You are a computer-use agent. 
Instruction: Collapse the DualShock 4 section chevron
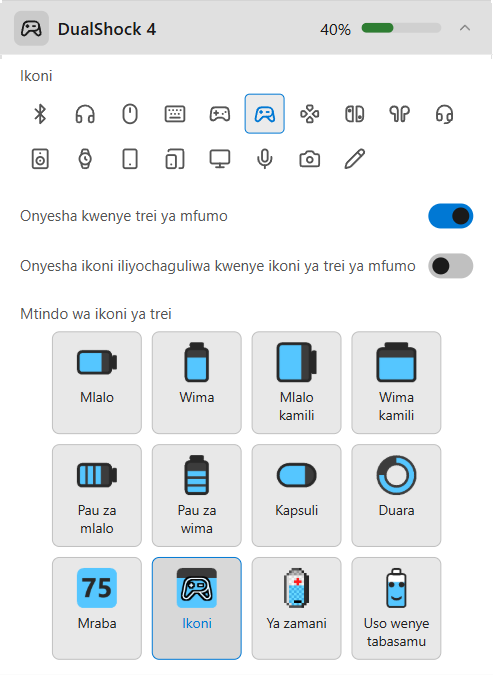pos(465,28)
